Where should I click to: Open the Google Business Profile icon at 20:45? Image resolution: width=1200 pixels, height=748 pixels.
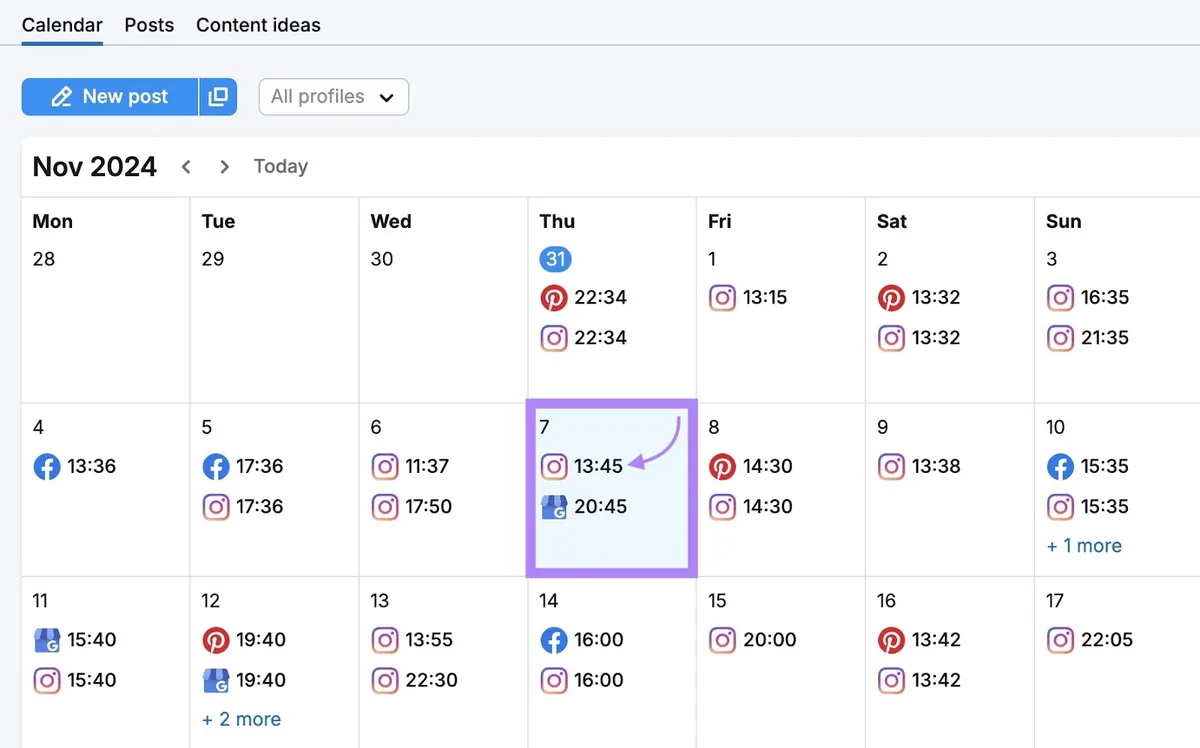point(553,507)
